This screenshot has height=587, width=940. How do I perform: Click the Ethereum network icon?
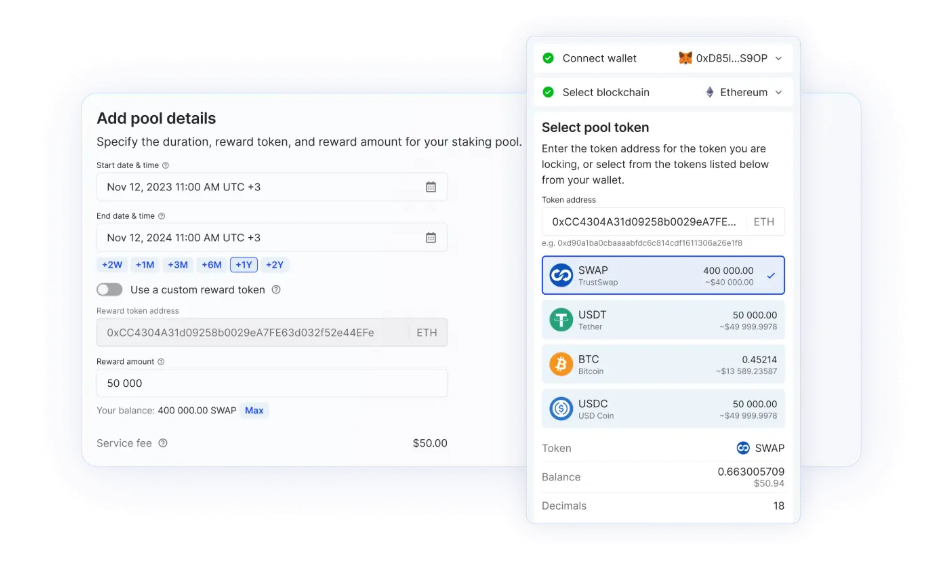coord(712,92)
